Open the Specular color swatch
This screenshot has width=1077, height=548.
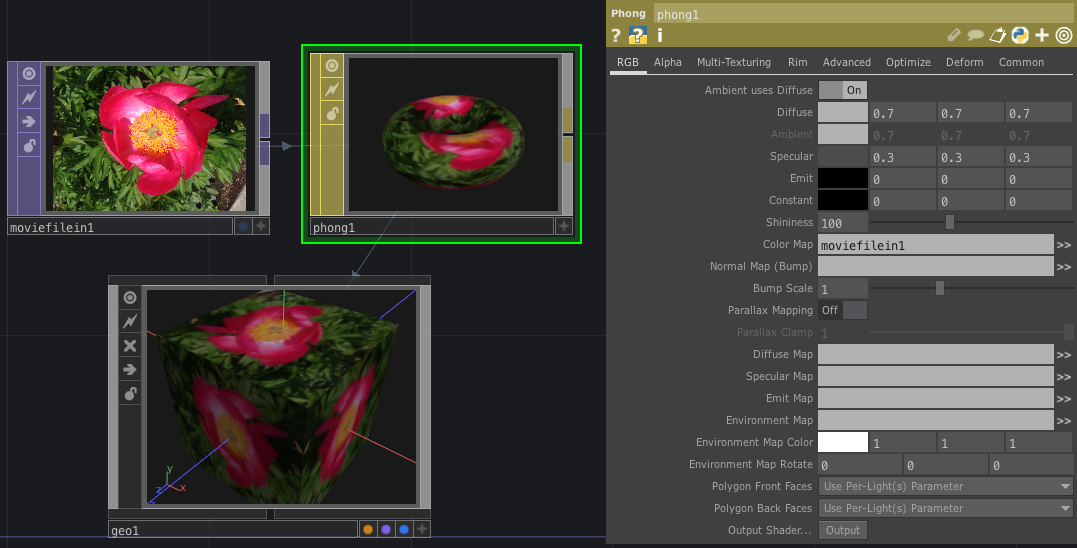pos(843,156)
